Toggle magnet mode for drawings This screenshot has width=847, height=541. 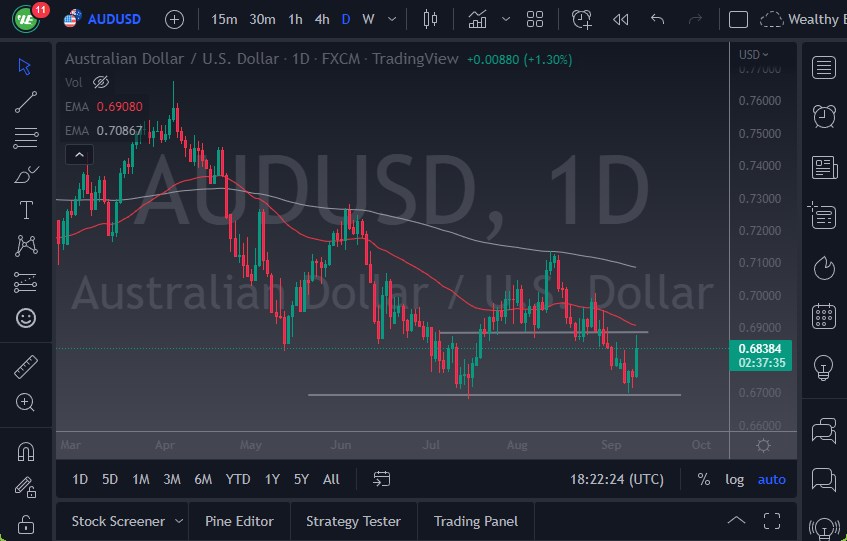click(x=25, y=451)
